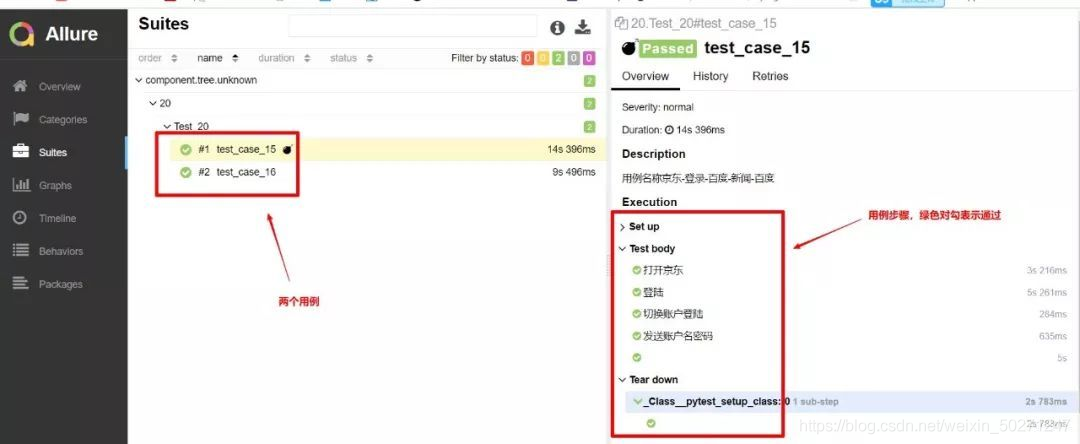
Task: Switch to the History tab
Action: [710, 76]
